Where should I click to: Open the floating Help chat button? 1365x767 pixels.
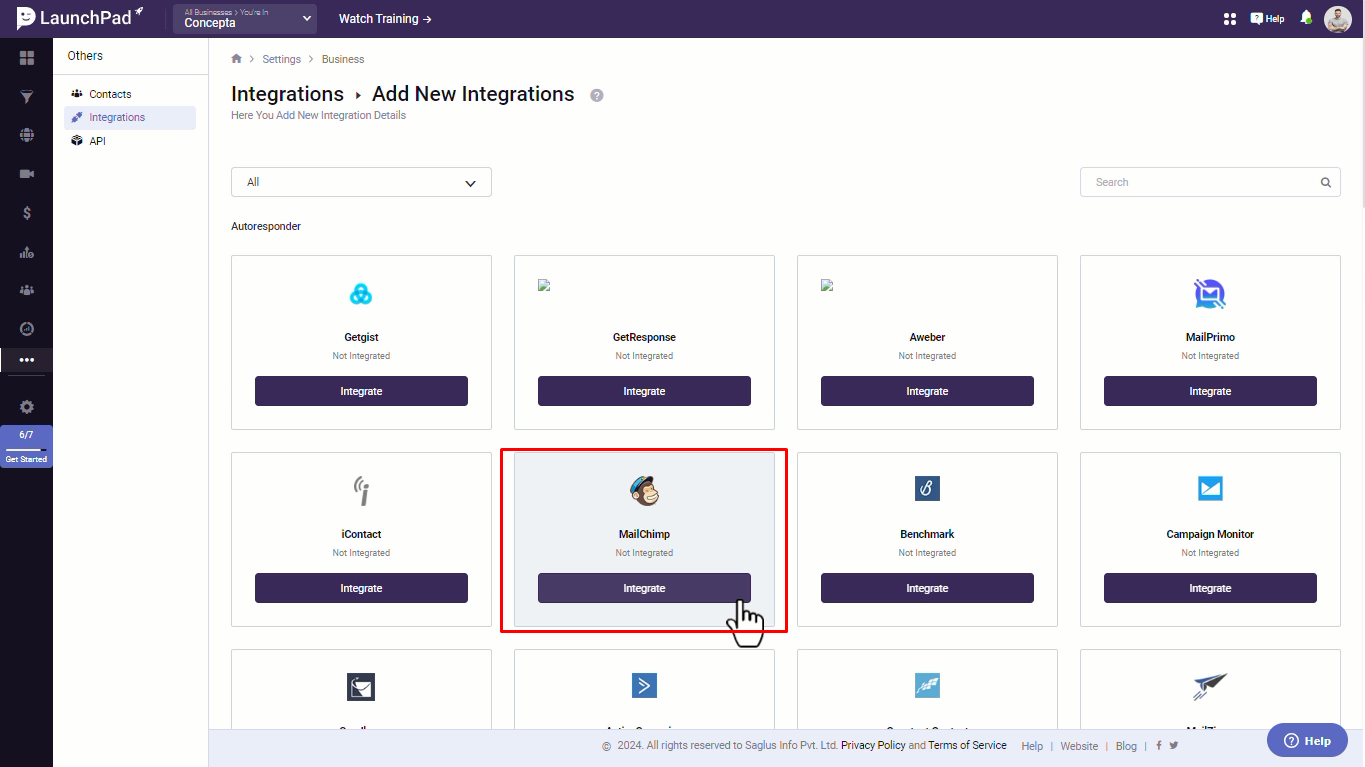point(1307,741)
